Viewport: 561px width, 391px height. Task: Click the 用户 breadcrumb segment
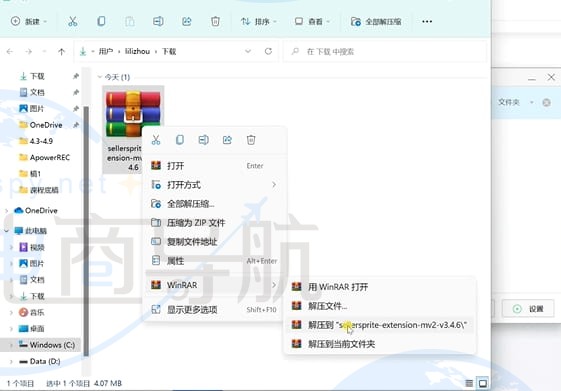(106, 52)
